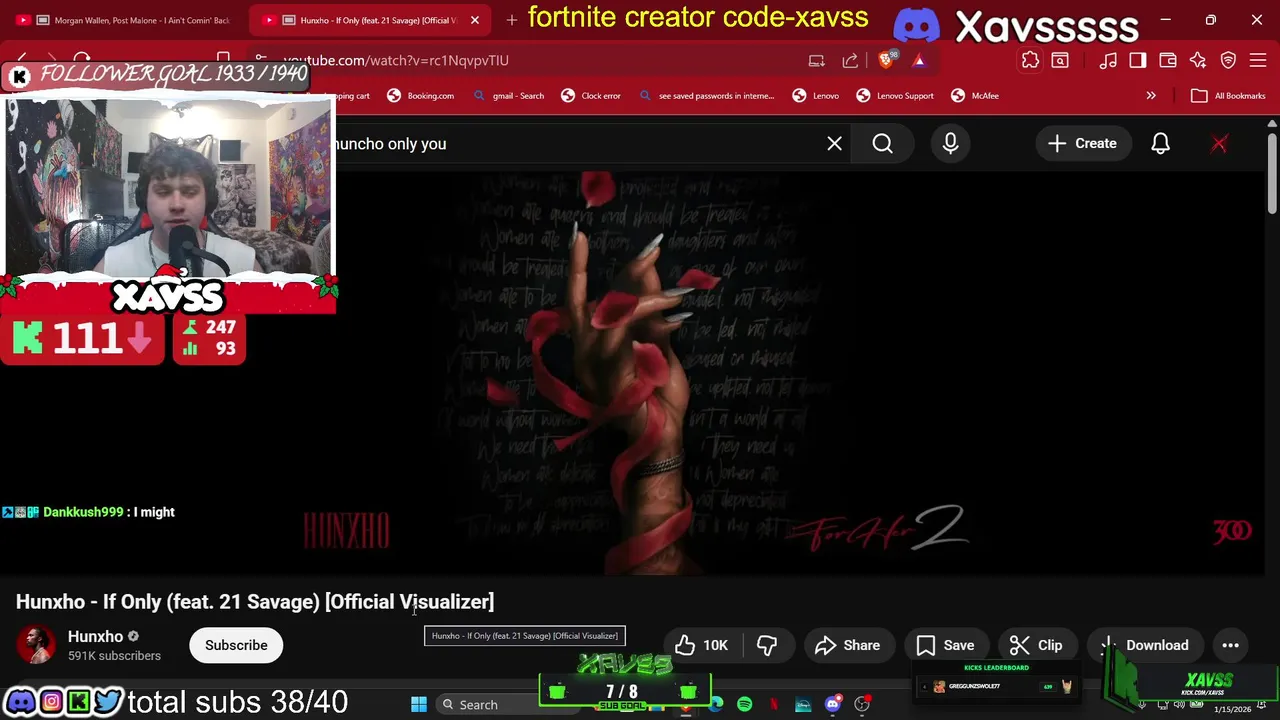Viewport: 1280px width, 720px height.
Task: Open Brave Shields lion icon
Action: [x=886, y=61]
